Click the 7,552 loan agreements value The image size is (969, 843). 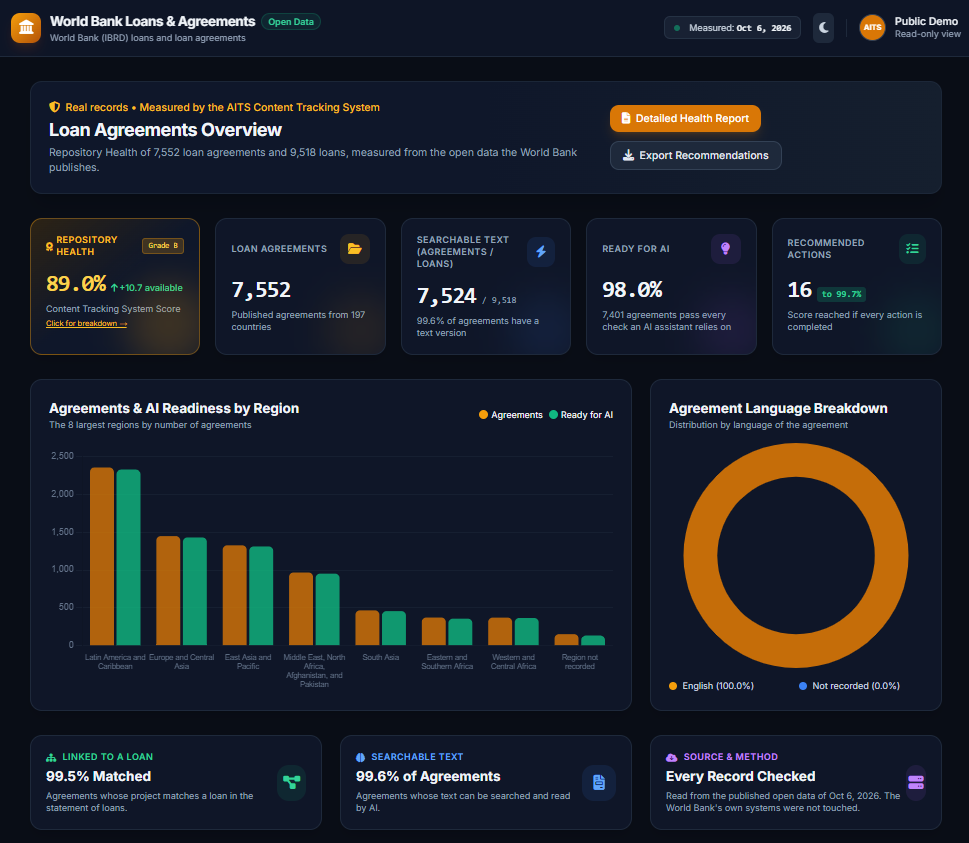[x=261, y=290]
